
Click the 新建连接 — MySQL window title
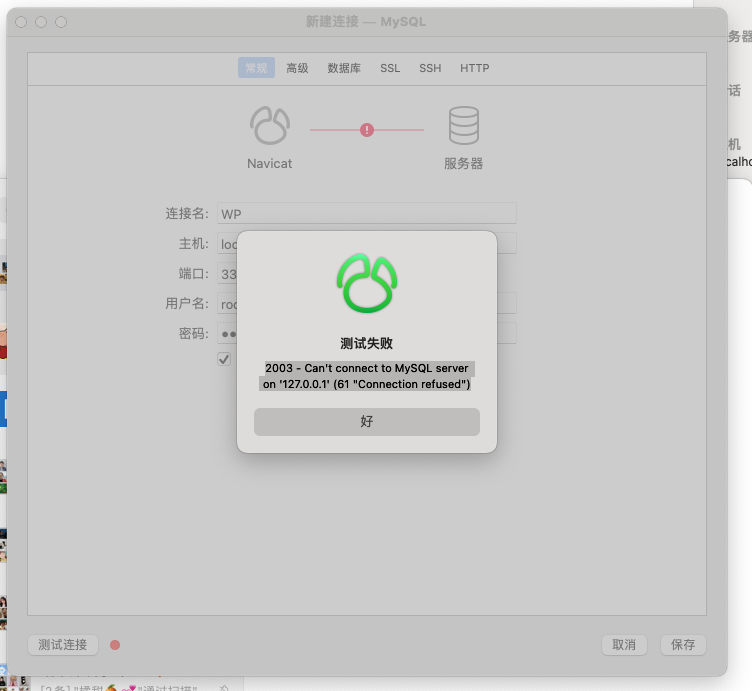(366, 22)
